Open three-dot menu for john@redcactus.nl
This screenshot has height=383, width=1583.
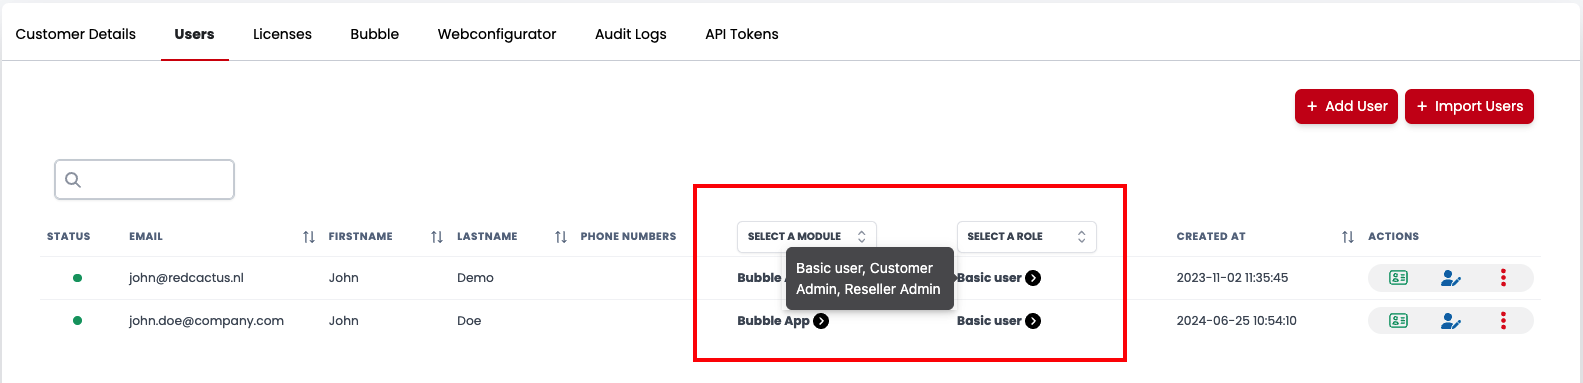pyautogui.click(x=1503, y=278)
